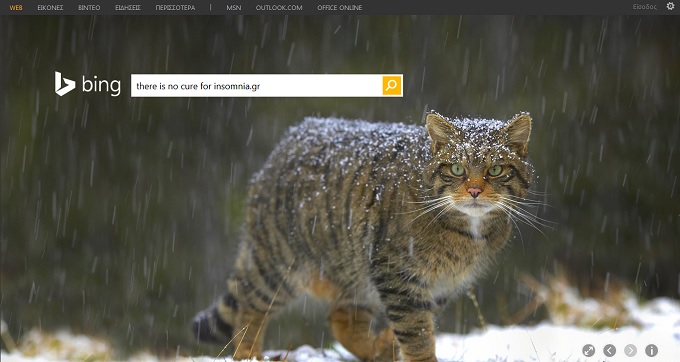This screenshot has width=680, height=362.
Task: Expand background image to fullscreen
Action: pyautogui.click(x=588, y=350)
